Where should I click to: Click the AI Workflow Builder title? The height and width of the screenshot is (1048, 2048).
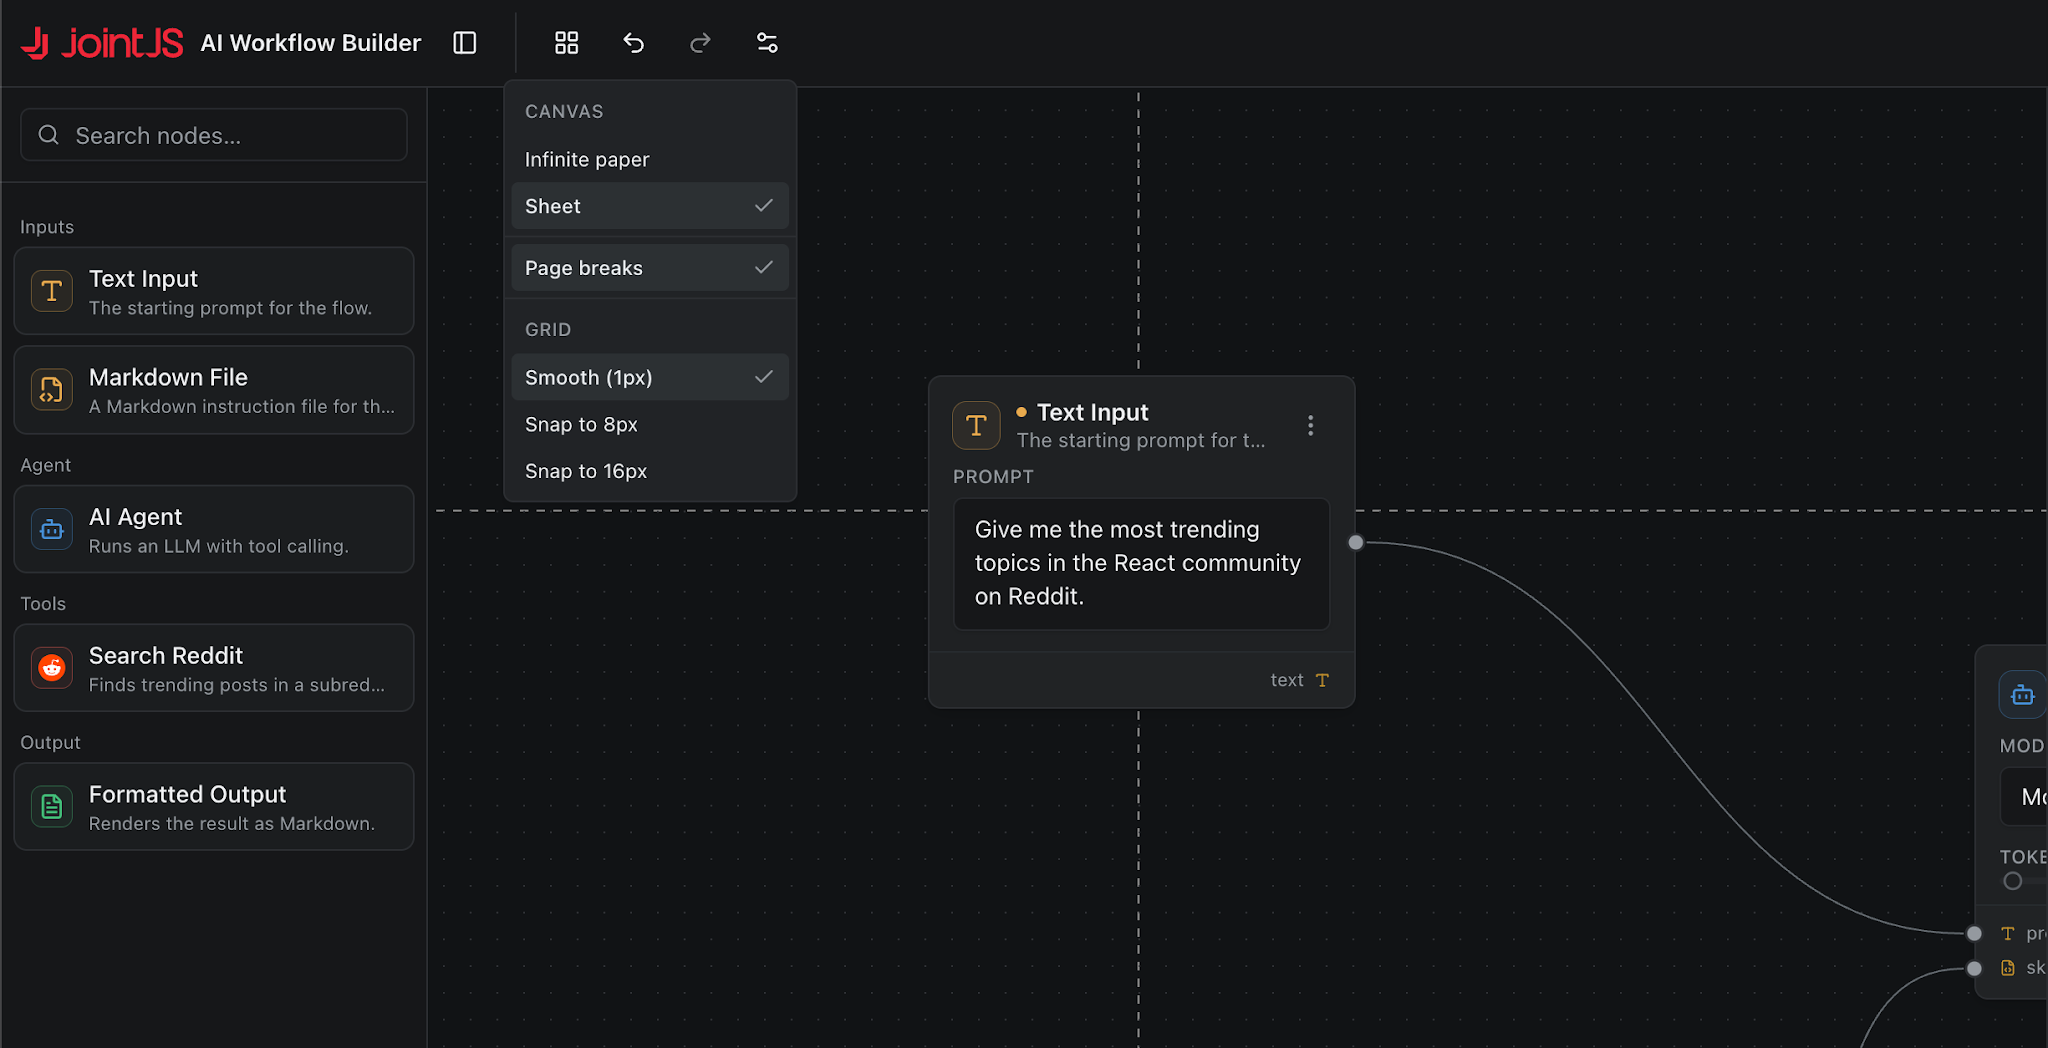click(x=311, y=43)
